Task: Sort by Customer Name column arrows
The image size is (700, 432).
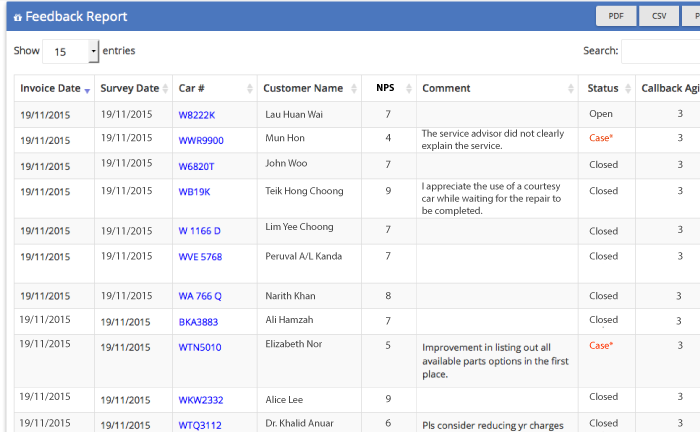Action: coord(354,88)
